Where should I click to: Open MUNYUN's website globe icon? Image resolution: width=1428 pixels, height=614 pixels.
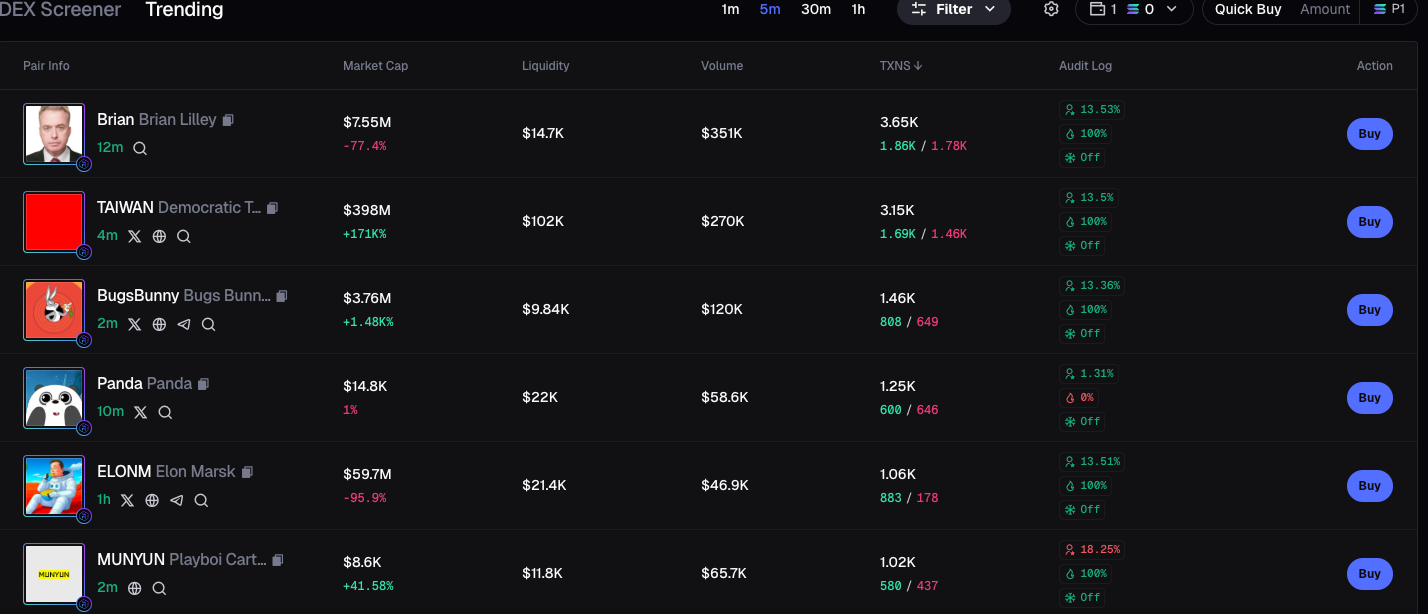135,588
